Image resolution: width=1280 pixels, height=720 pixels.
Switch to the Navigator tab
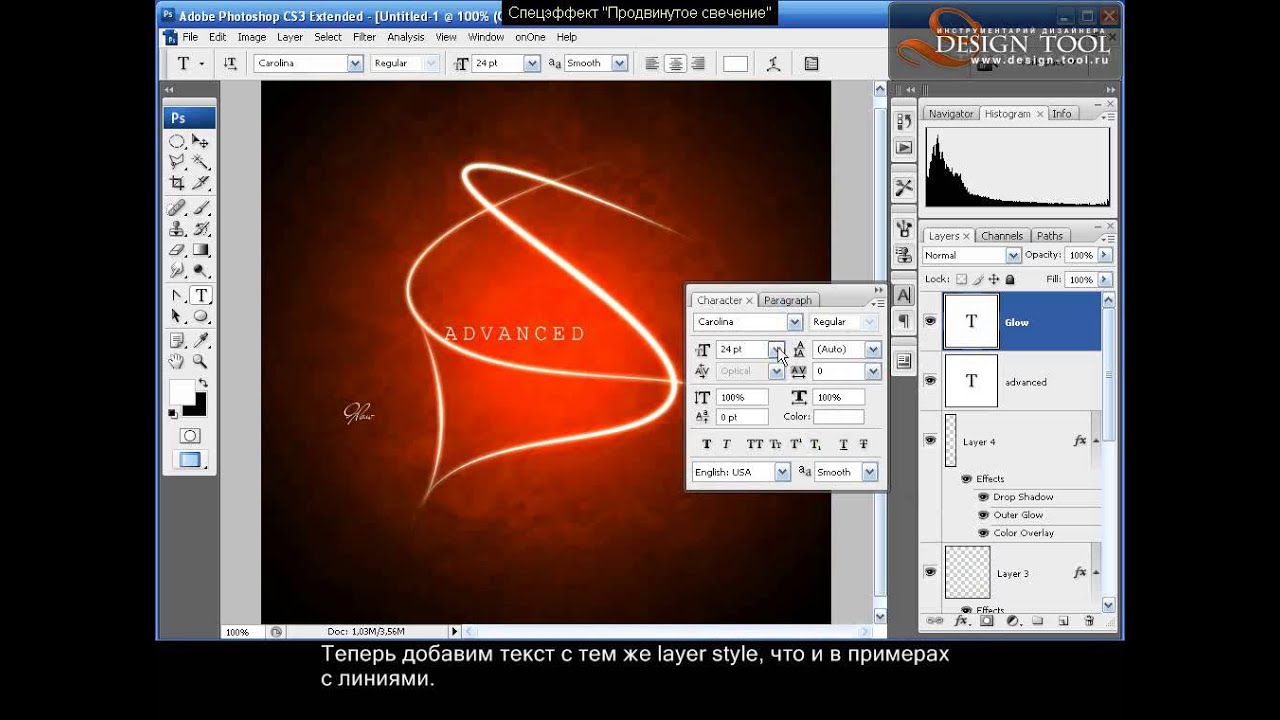pos(950,114)
